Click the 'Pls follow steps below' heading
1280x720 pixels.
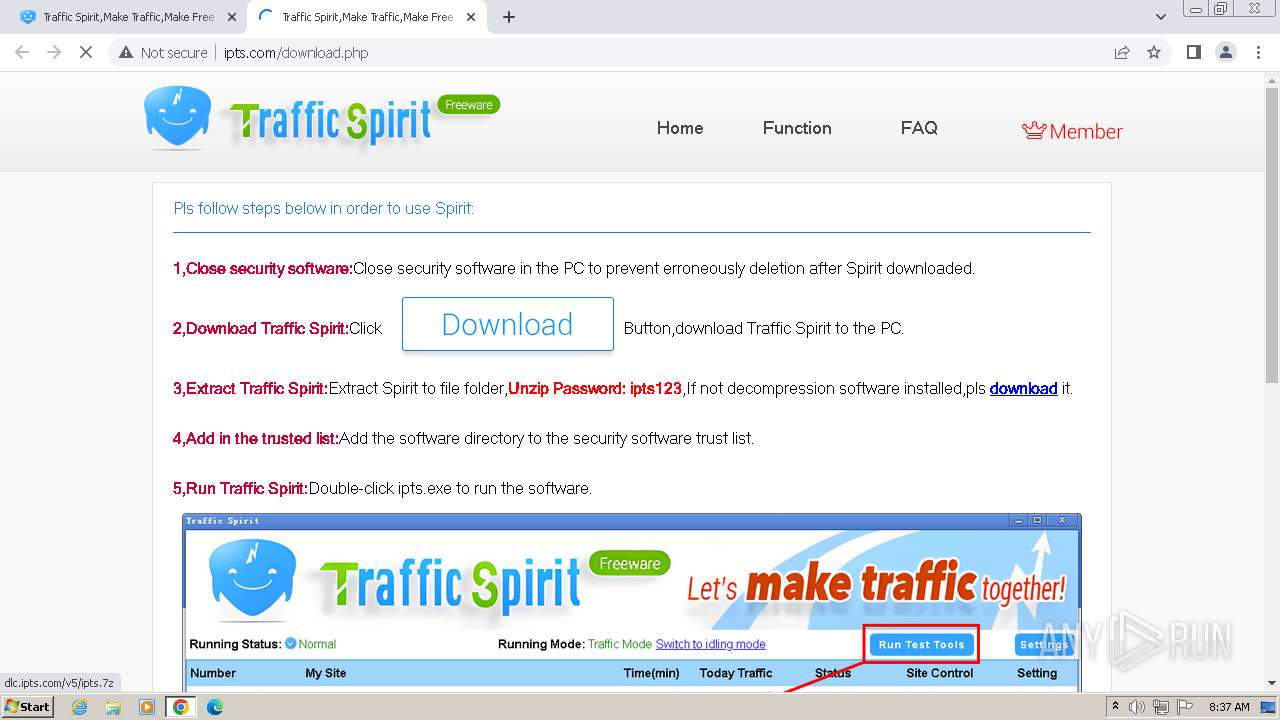[324, 208]
